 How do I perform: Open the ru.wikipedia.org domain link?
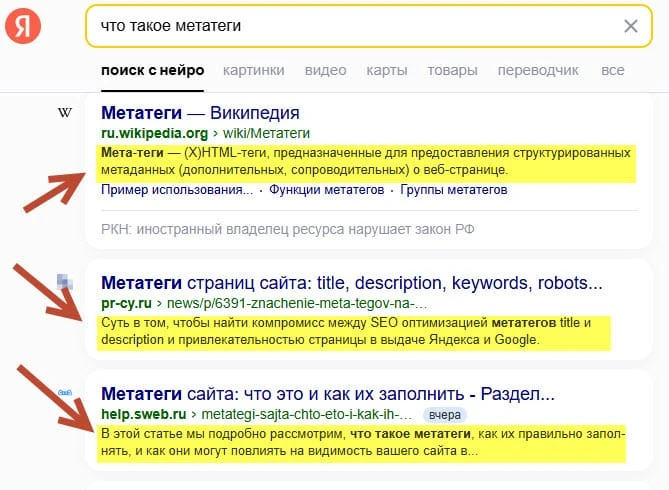click(x=154, y=134)
